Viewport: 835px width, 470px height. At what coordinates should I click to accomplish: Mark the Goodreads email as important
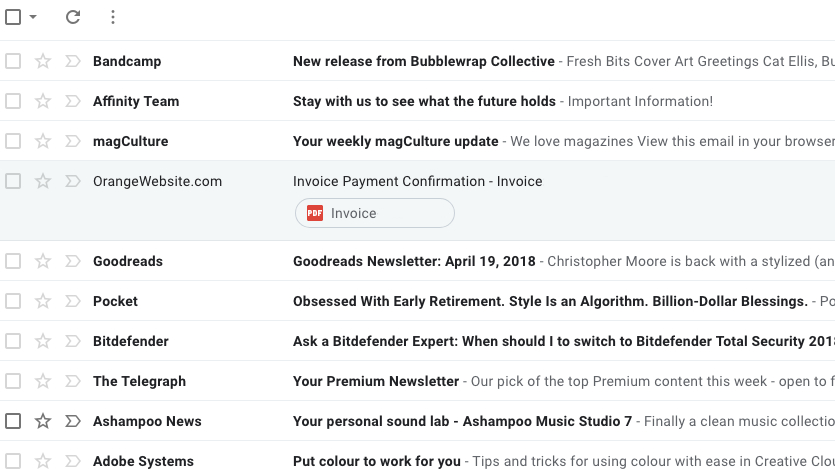pos(72,261)
